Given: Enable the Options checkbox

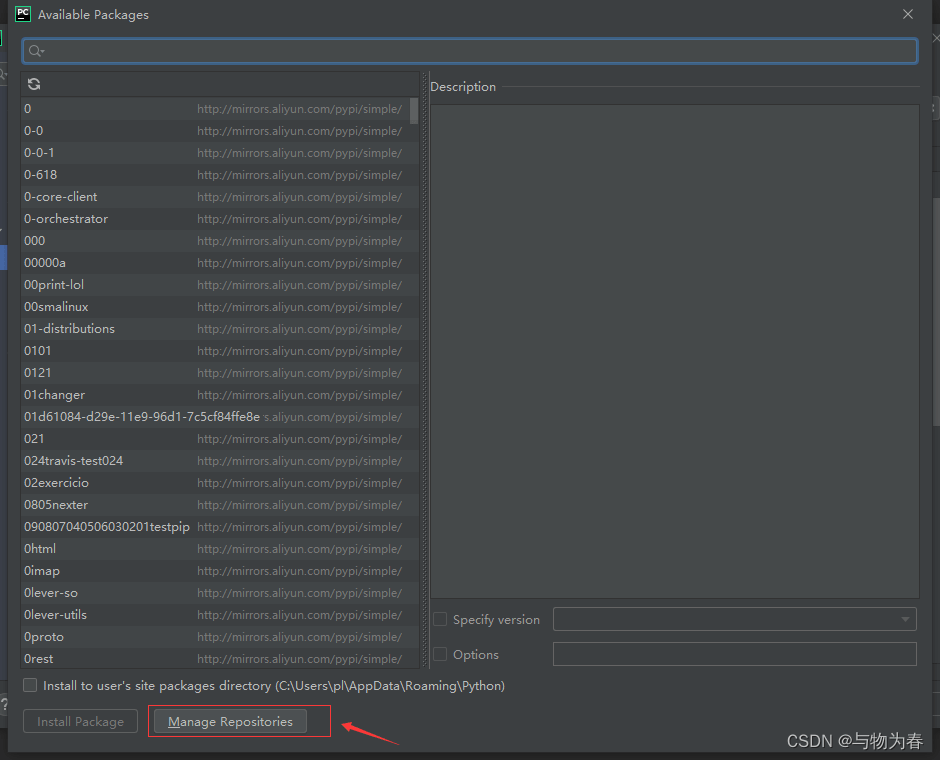Looking at the screenshot, I should (x=440, y=654).
